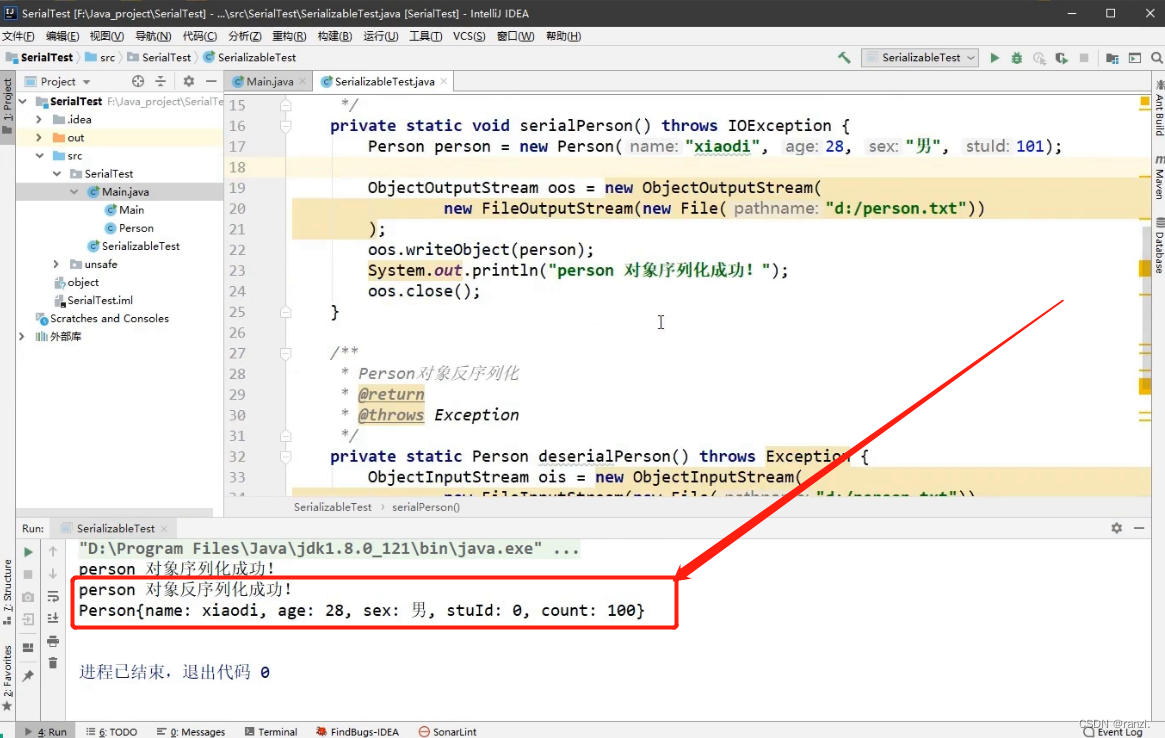
Task: Open the VCS(S) menu
Action: pyautogui.click(x=469, y=36)
